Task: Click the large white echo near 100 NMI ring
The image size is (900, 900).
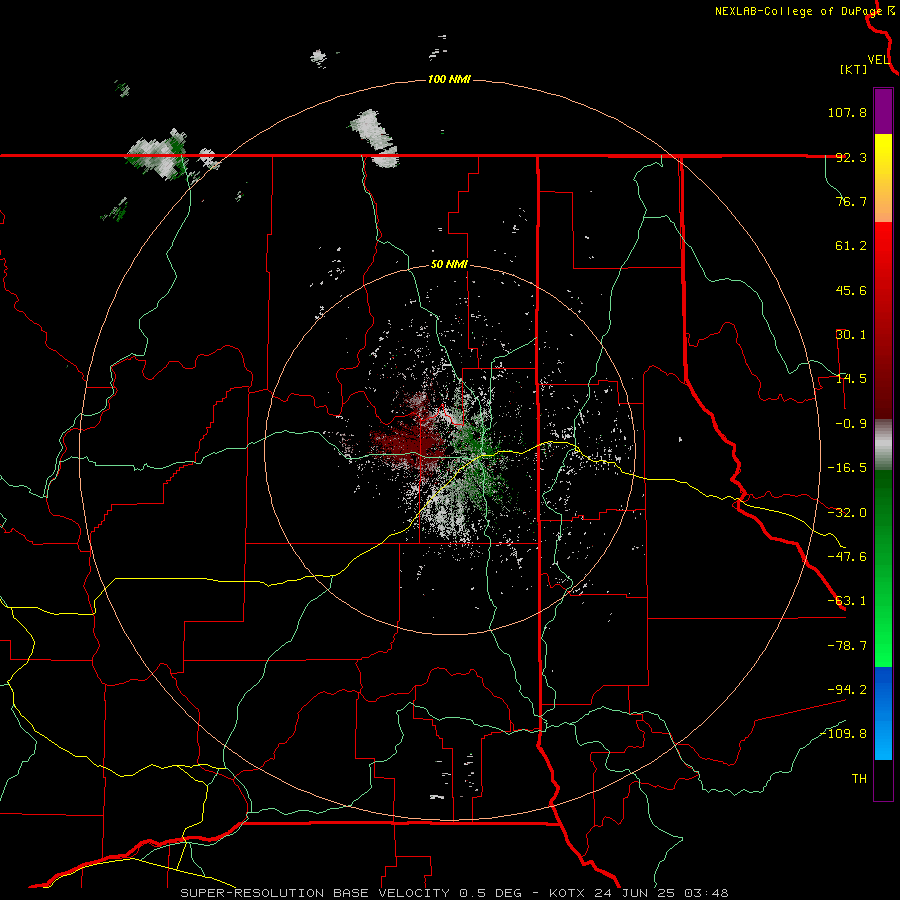Action: [374, 138]
